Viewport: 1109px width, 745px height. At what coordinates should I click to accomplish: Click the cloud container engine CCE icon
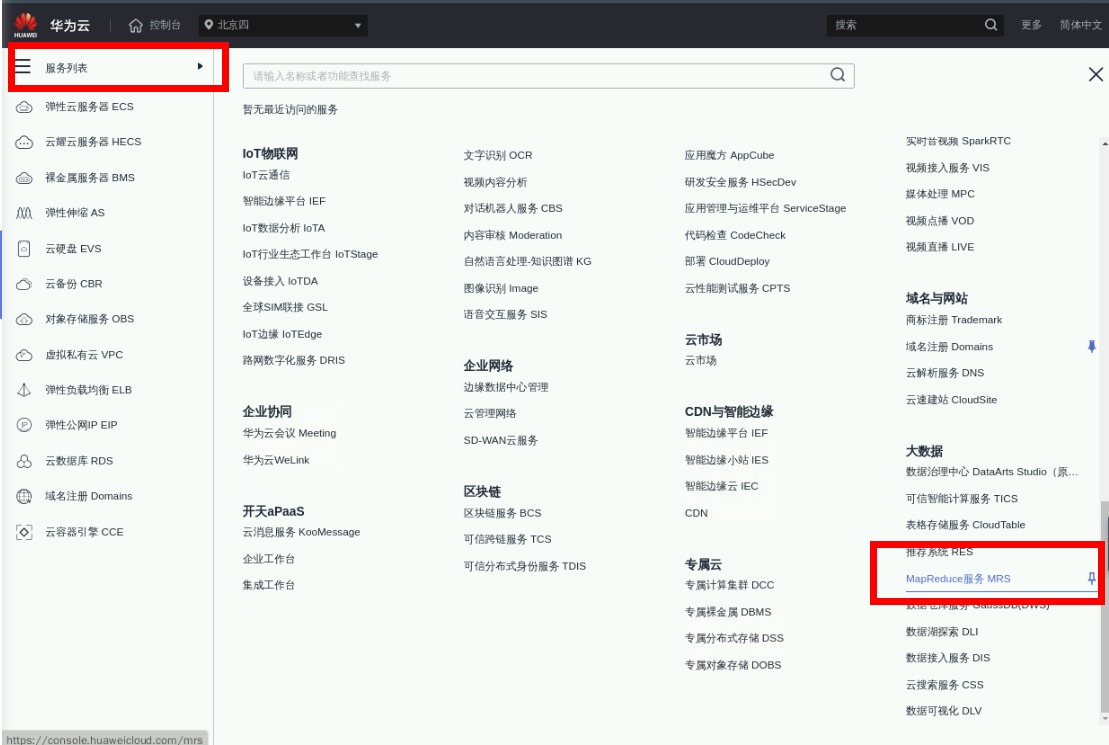point(25,532)
